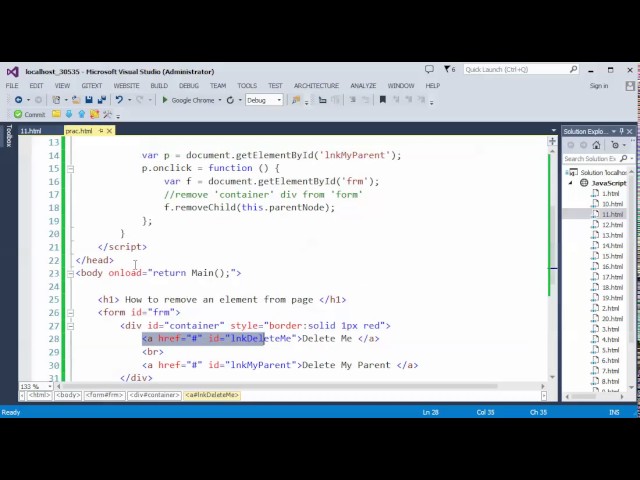Click the Visual Studio logo icon
This screenshot has height=480, width=640.
[13, 72]
